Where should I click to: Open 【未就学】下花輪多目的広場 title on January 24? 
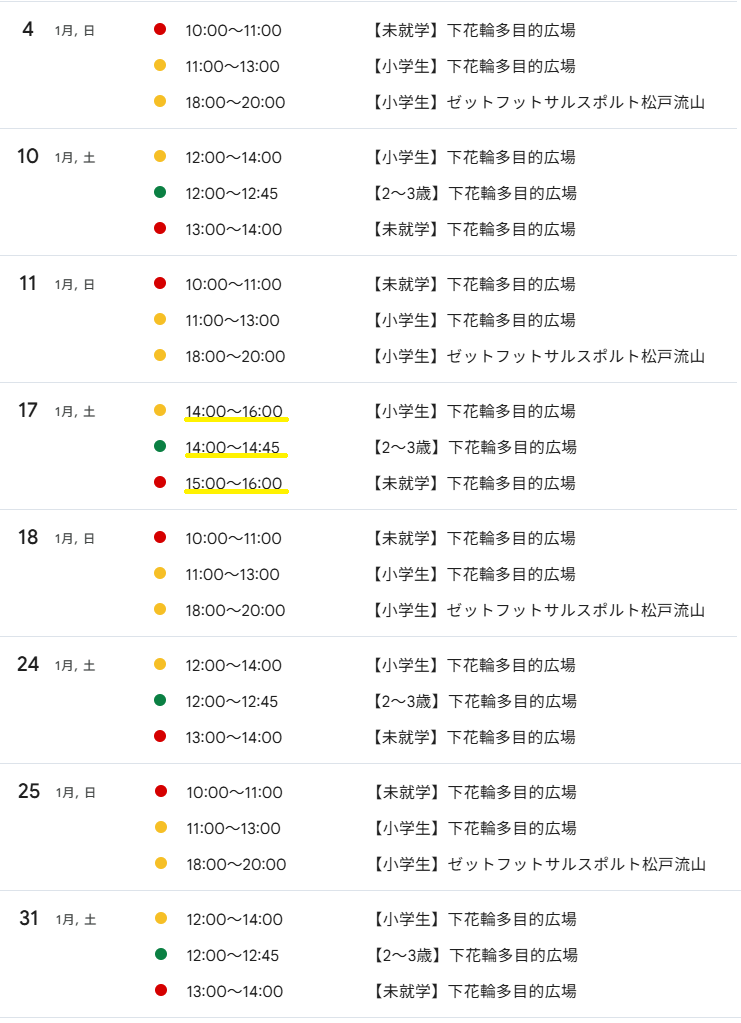click(x=473, y=737)
